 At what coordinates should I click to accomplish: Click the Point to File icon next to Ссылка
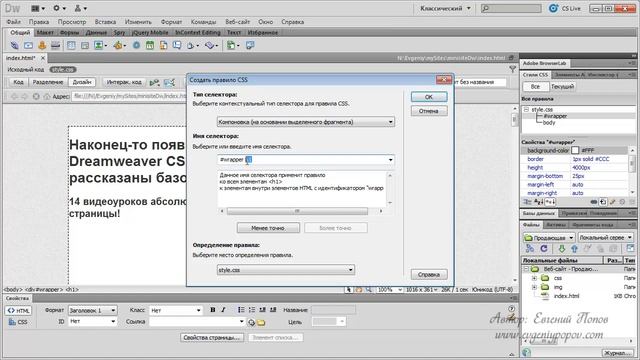(251, 322)
